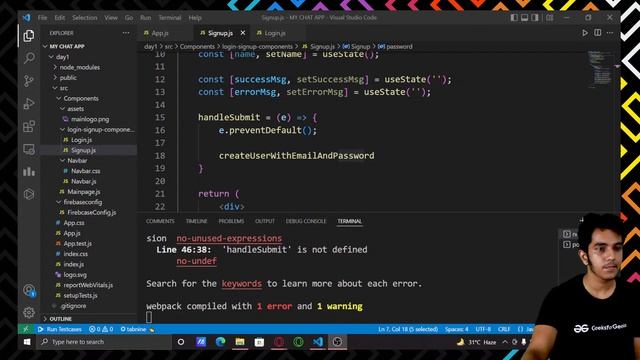Click tabnine status bar item

click(x=137, y=329)
